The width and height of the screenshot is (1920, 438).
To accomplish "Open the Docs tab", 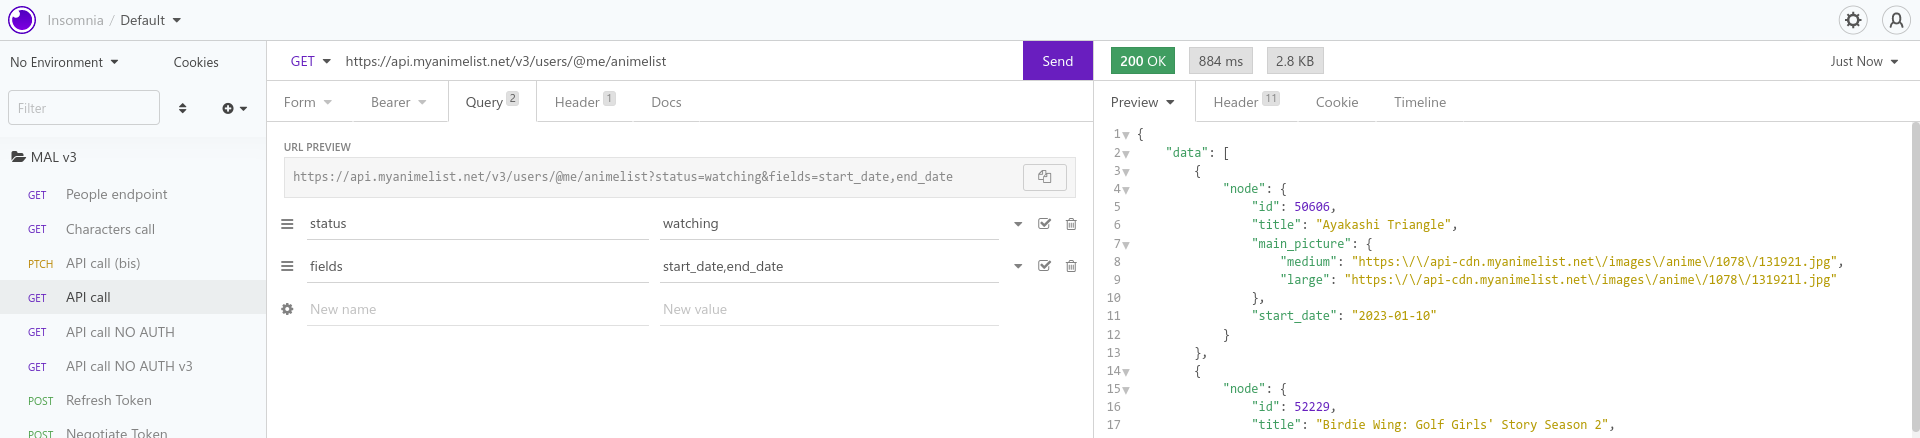I will click(666, 102).
